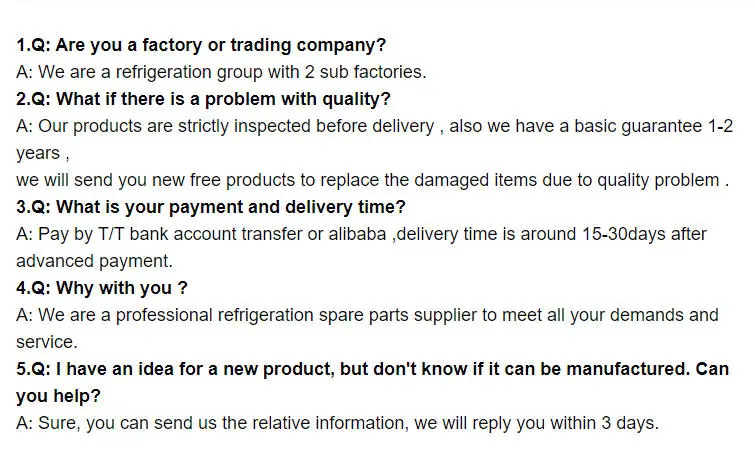755x461 pixels.
Task: Click the line 'we will send you new free products'
Action: pyautogui.click(x=371, y=180)
